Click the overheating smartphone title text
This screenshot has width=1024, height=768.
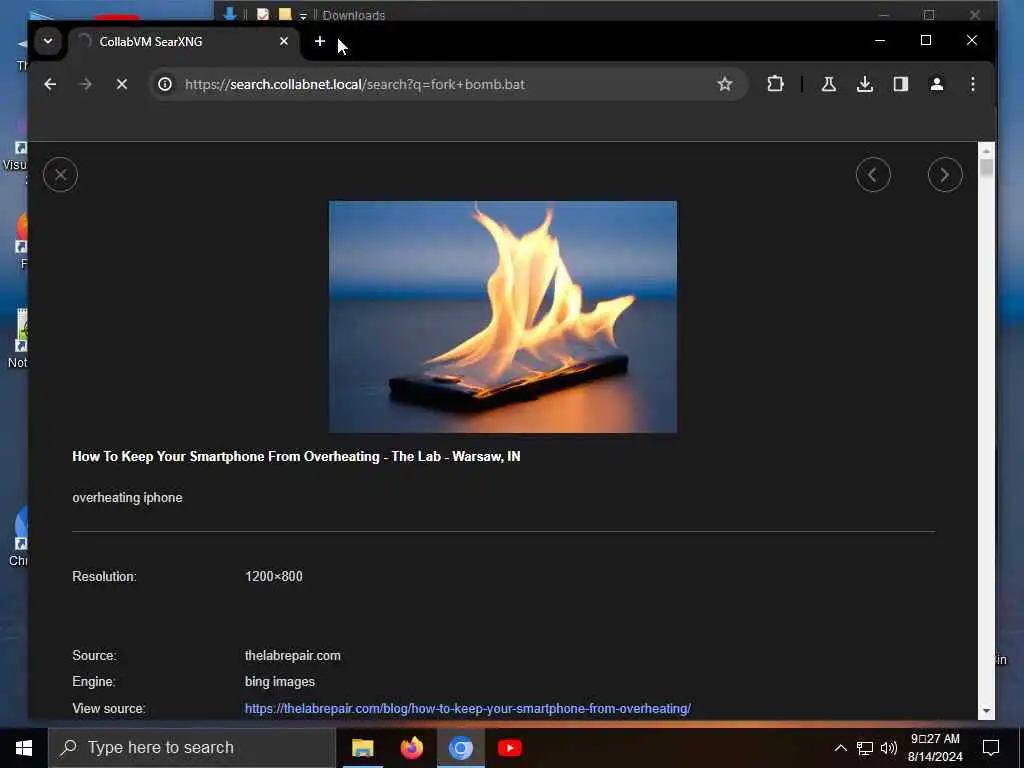point(296,456)
